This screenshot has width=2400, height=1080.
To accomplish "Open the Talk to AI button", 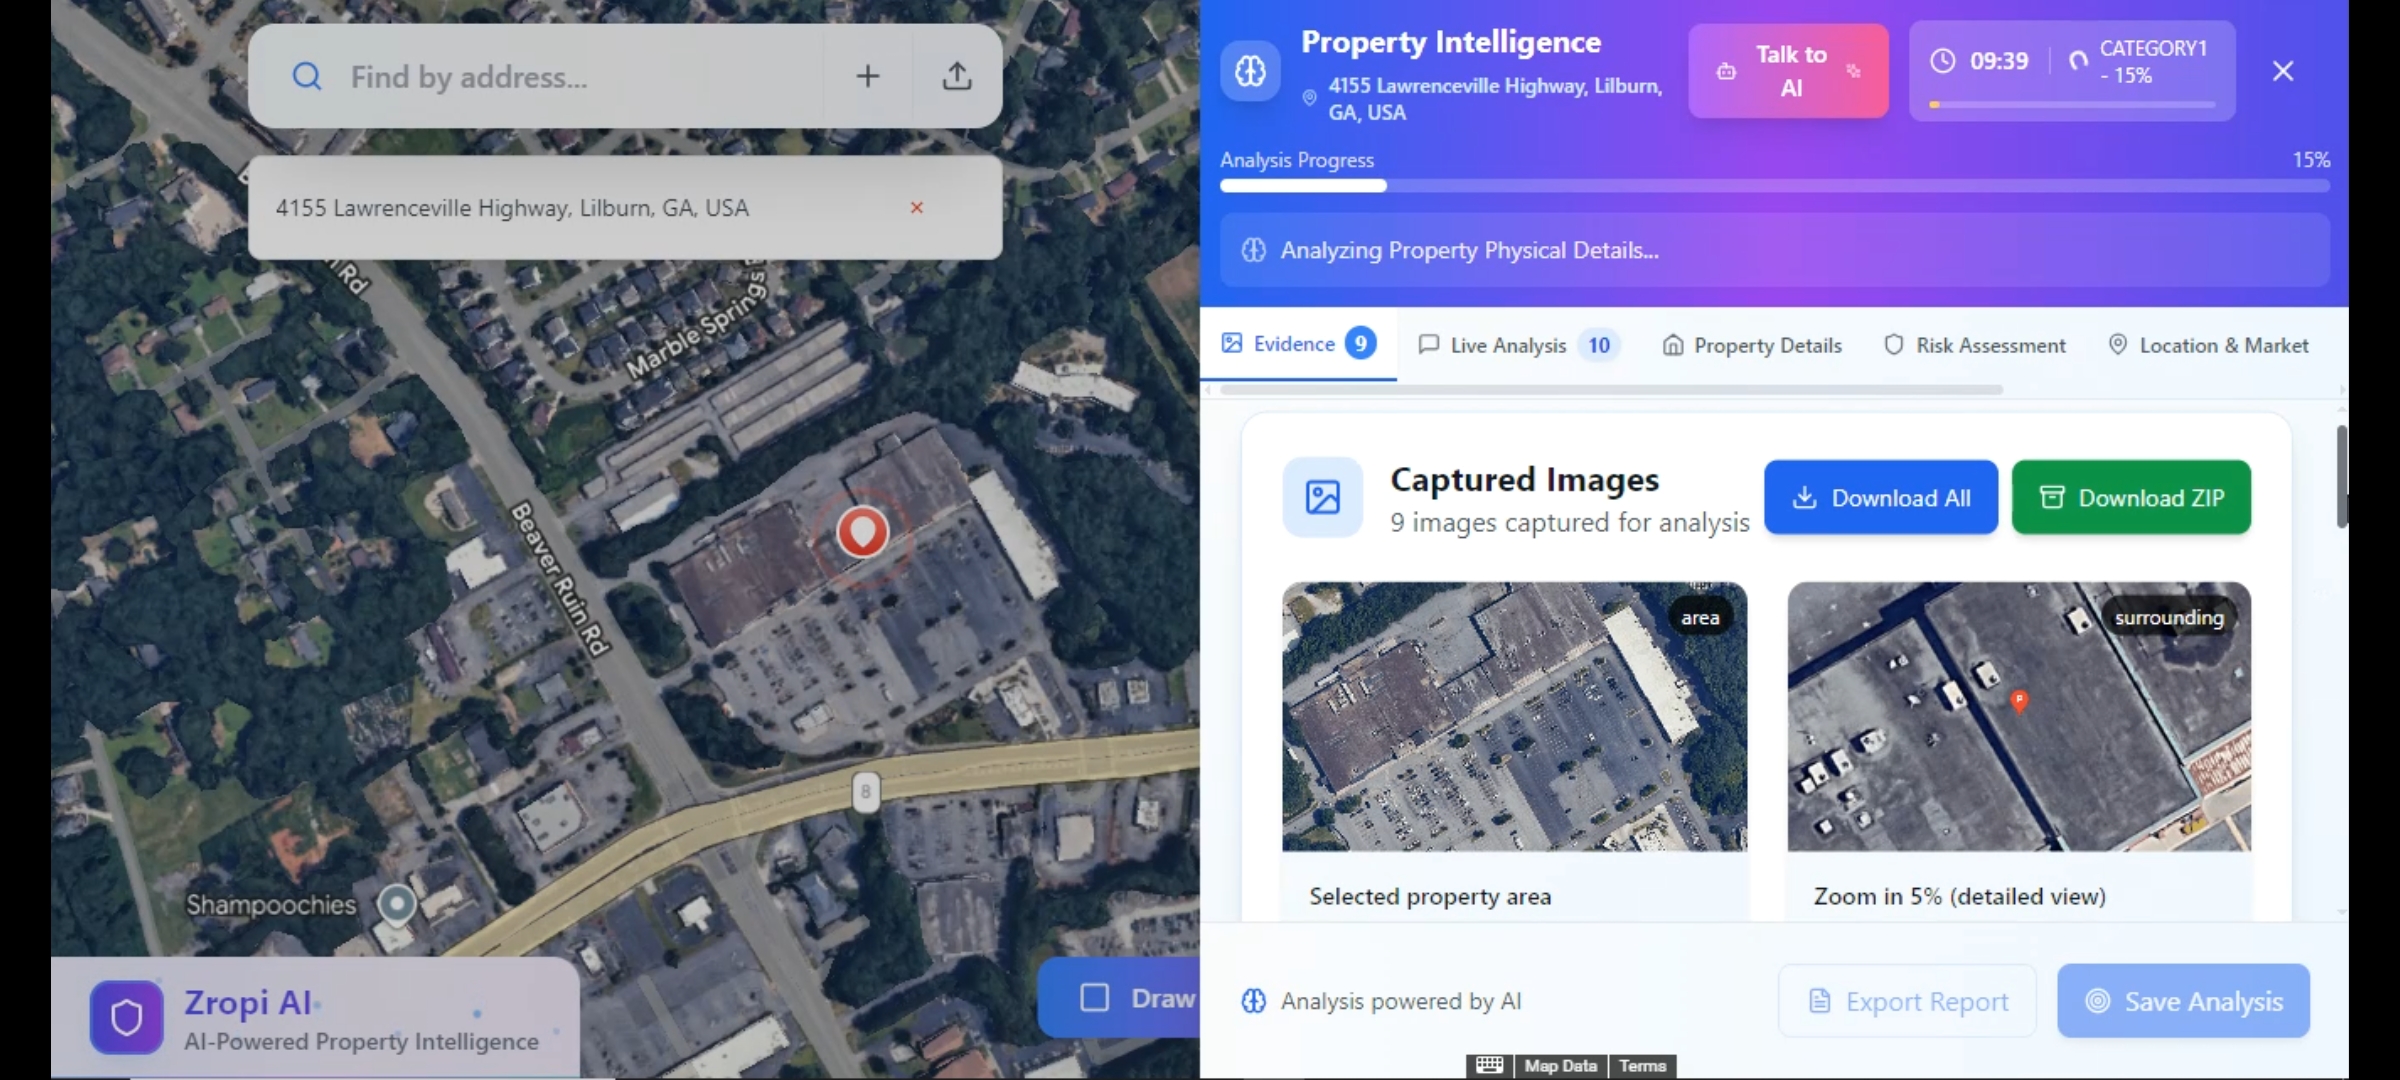I will (1789, 71).
